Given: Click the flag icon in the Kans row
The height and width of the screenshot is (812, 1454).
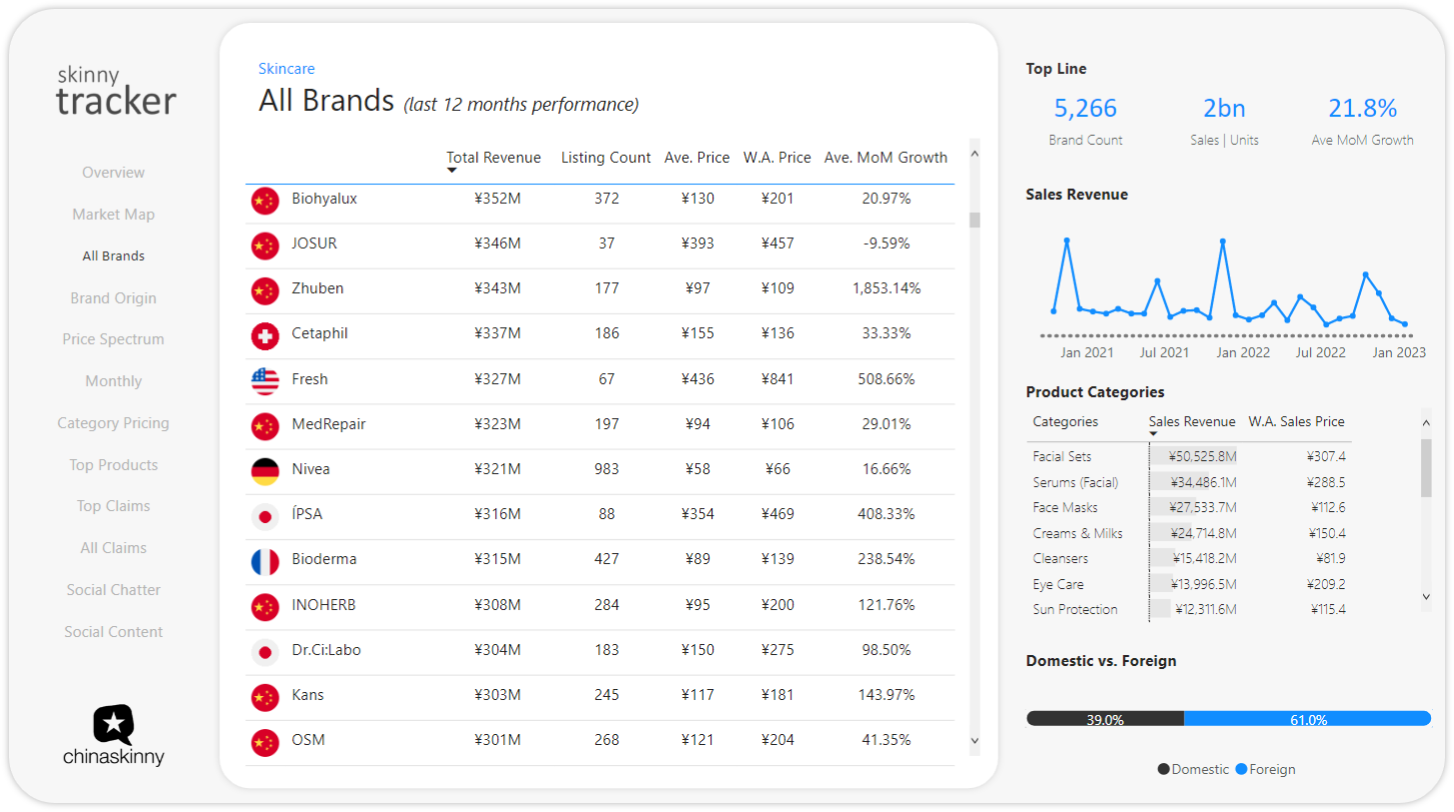Looking at the screenshot, I should 265,697.
